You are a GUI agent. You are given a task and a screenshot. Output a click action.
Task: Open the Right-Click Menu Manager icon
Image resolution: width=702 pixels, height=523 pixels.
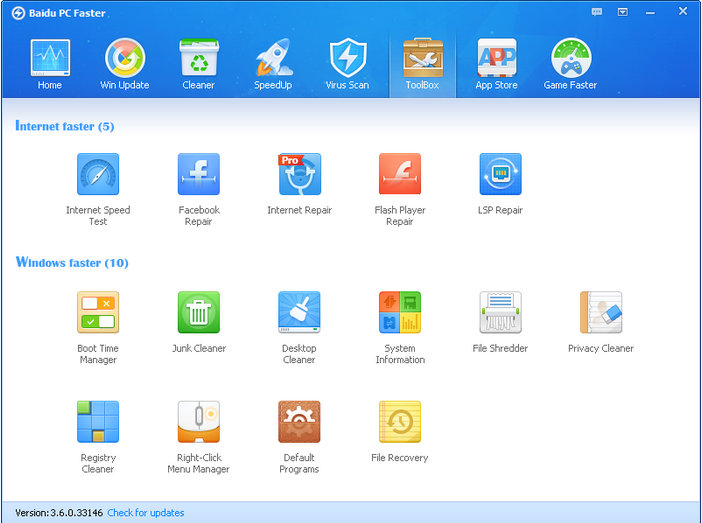(199, 422)
